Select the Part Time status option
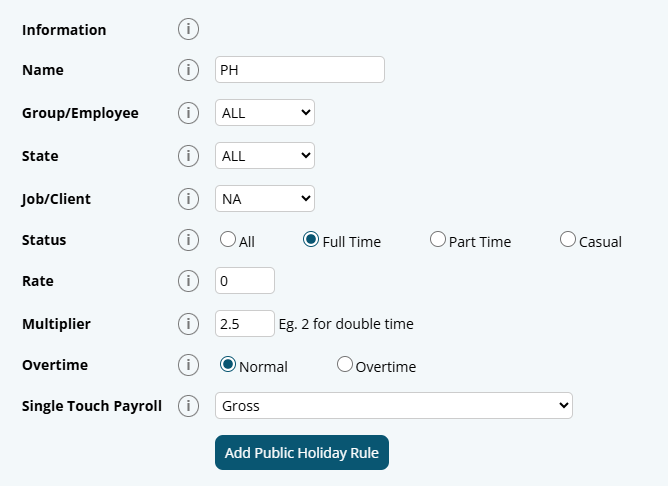This screenshot has width=668, height=486. point(437,240)
